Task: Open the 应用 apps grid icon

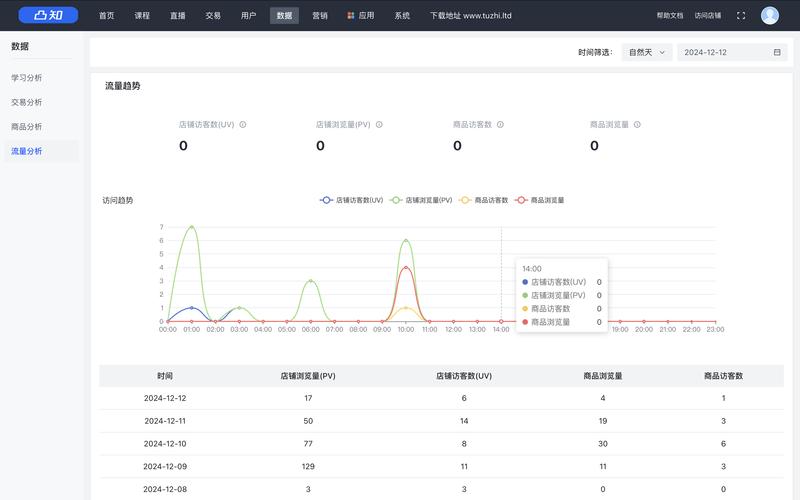Action: pyautogui.click(x=351, y=15)
